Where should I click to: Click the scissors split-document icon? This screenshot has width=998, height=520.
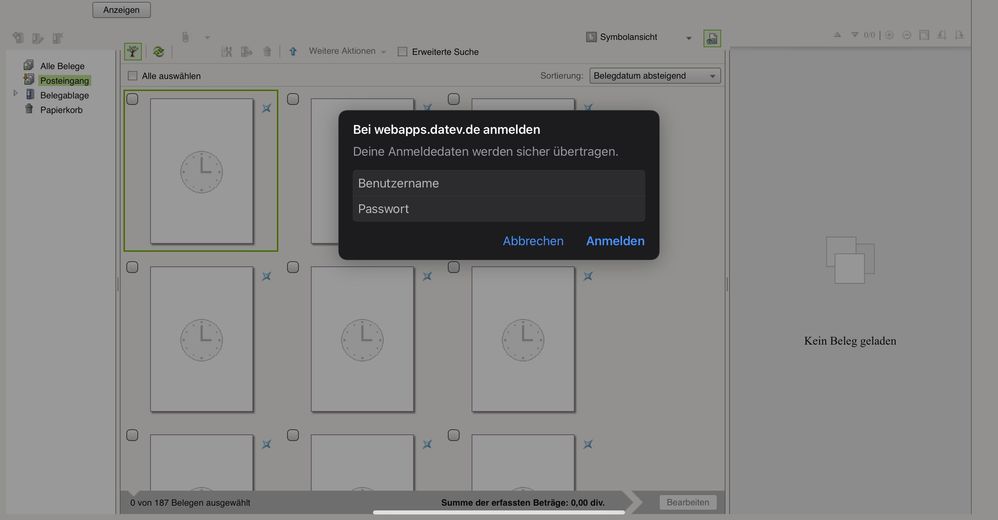pos(227,52)
